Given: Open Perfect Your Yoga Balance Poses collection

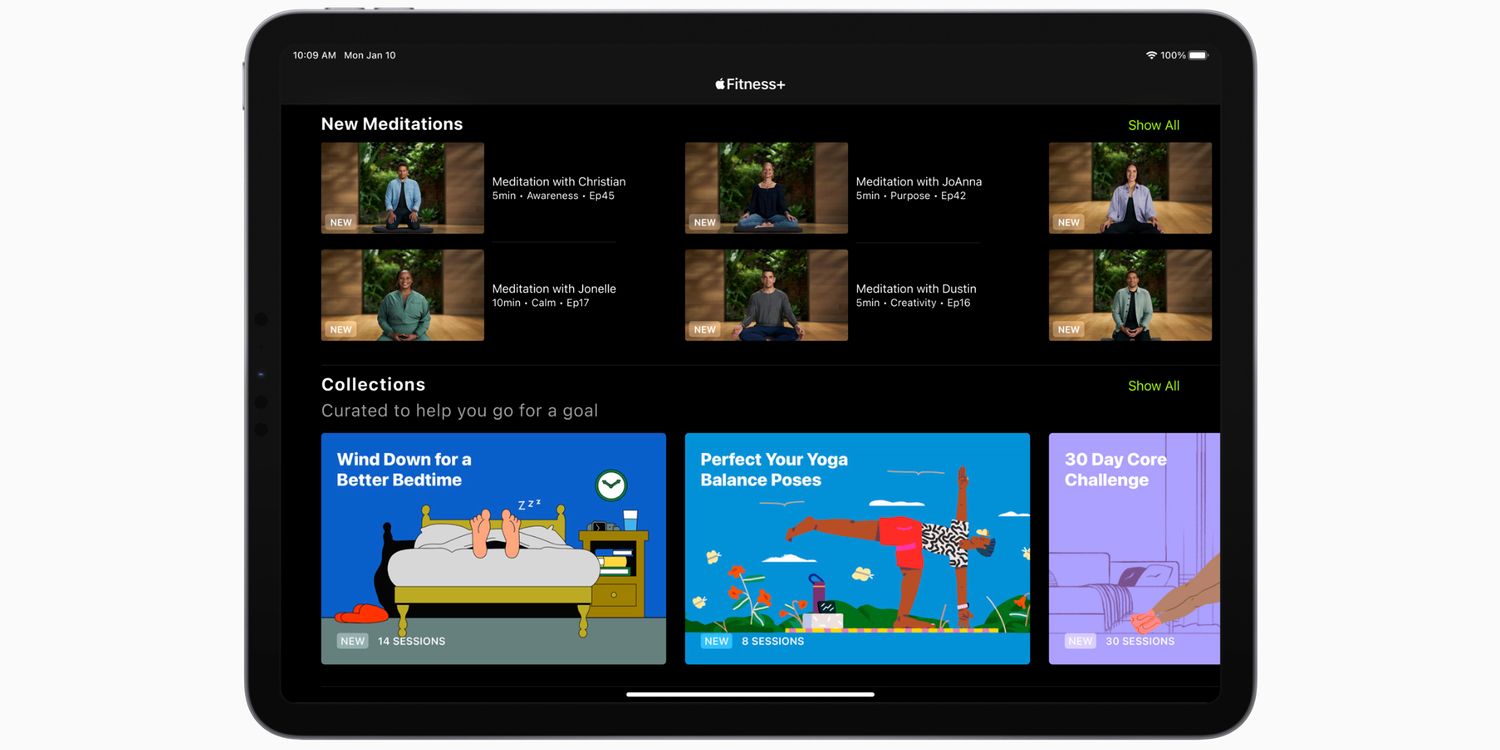Looking at the screenshot, I should (857, 548).
